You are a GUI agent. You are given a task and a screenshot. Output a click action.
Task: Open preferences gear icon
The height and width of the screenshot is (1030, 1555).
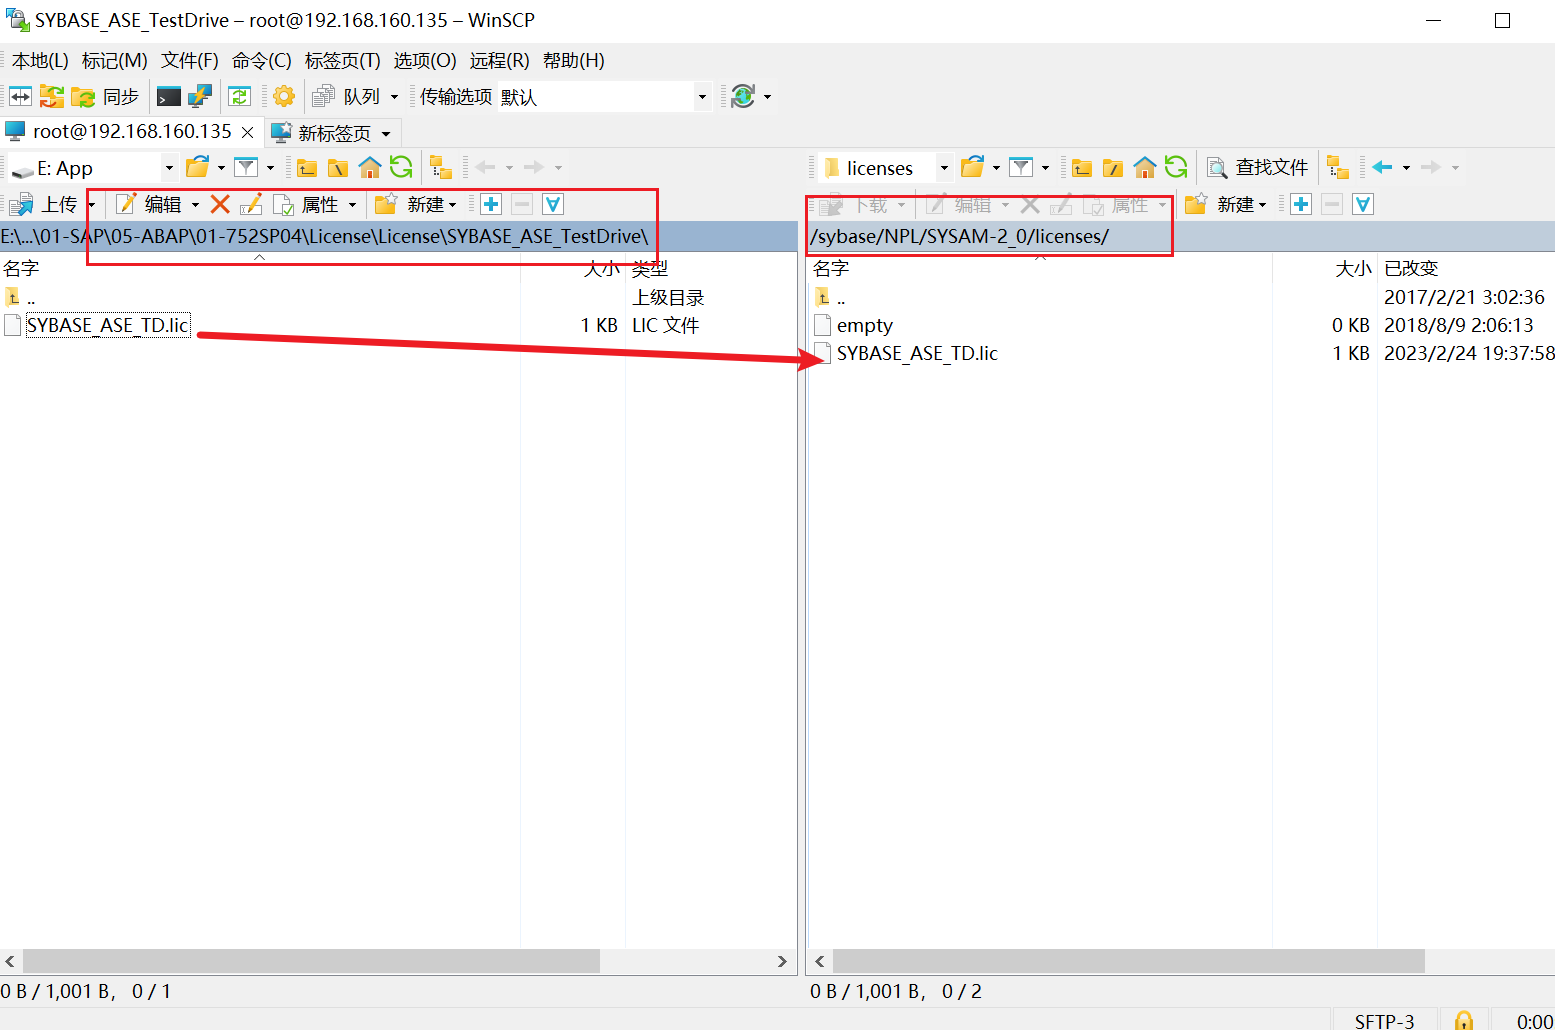coord(284,96)
